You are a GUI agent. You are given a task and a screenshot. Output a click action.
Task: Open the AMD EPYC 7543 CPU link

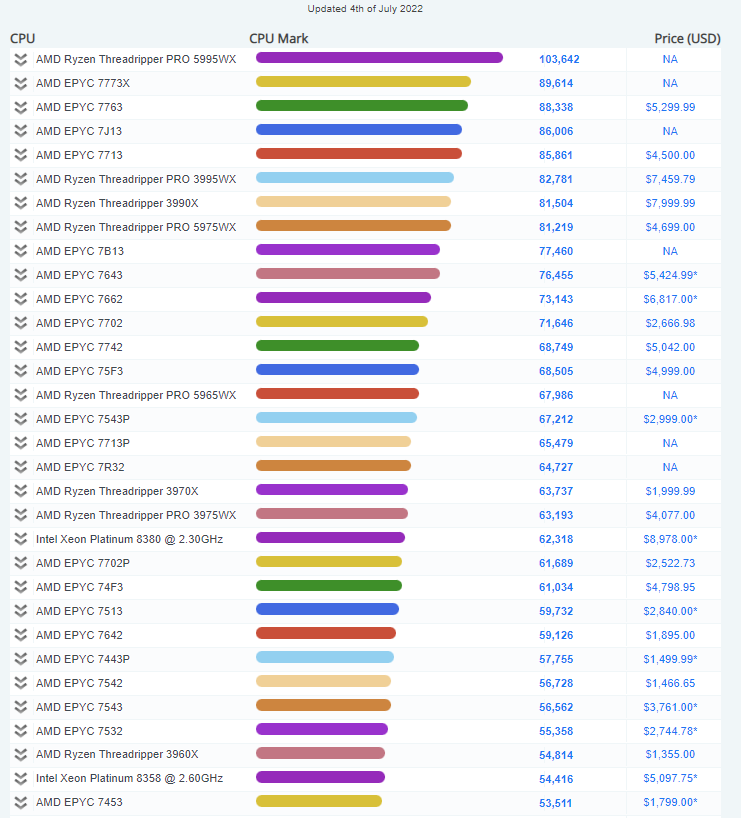pyautogui.click(x=79, y=707)
